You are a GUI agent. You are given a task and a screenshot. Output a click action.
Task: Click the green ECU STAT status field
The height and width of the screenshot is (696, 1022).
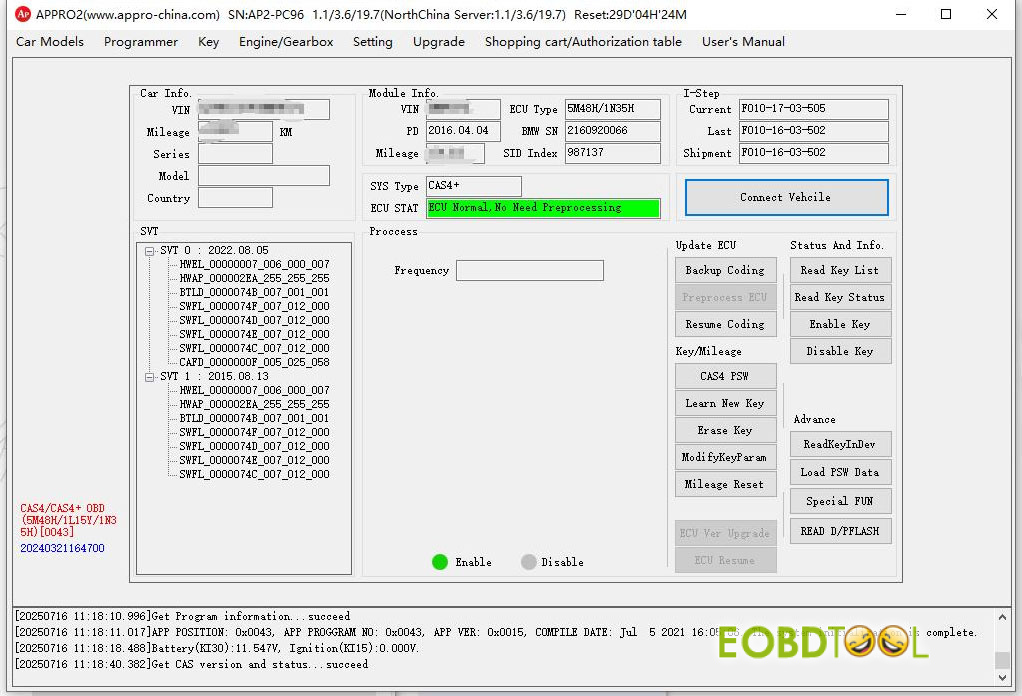pyautogui.click(x=543, y=208)
